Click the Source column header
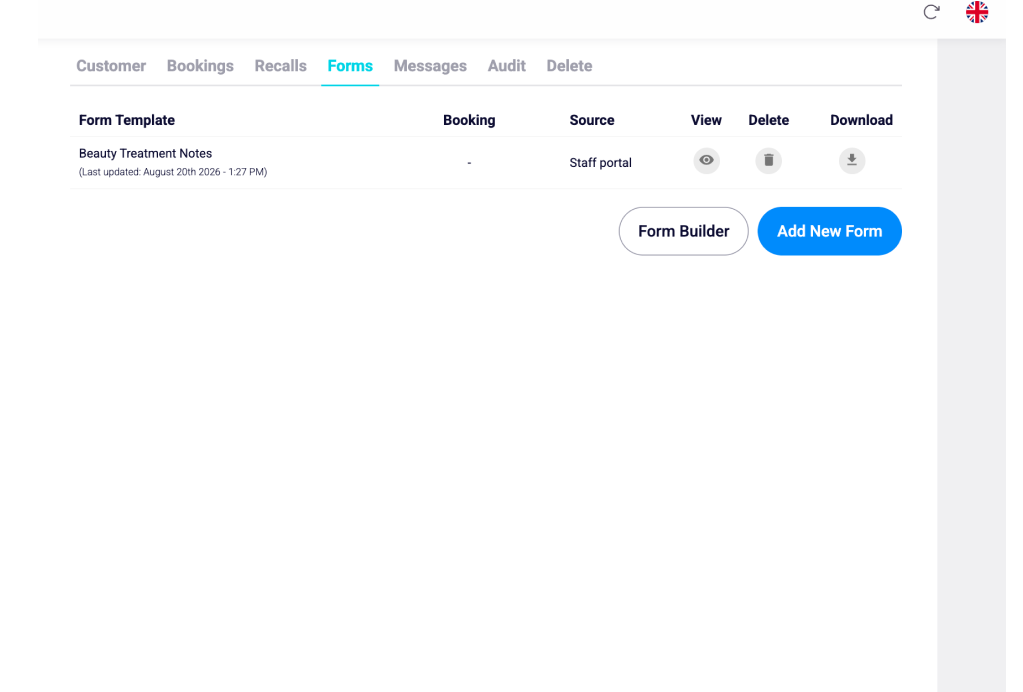Image resolution: width=1023 pixels, height=692 pixels. point(592,120)
